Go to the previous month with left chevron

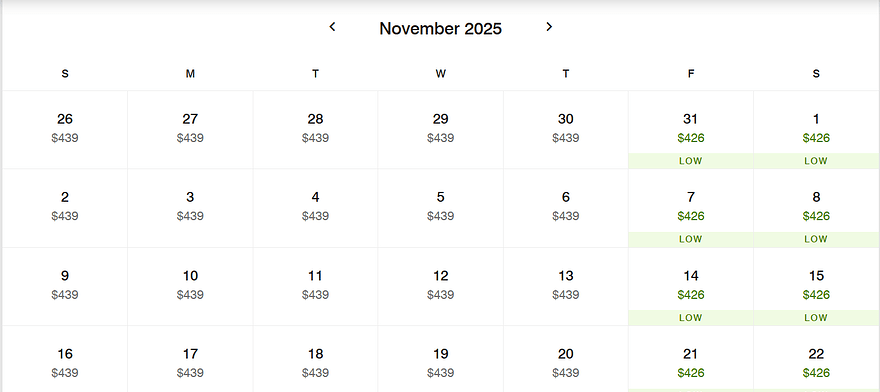332,27
